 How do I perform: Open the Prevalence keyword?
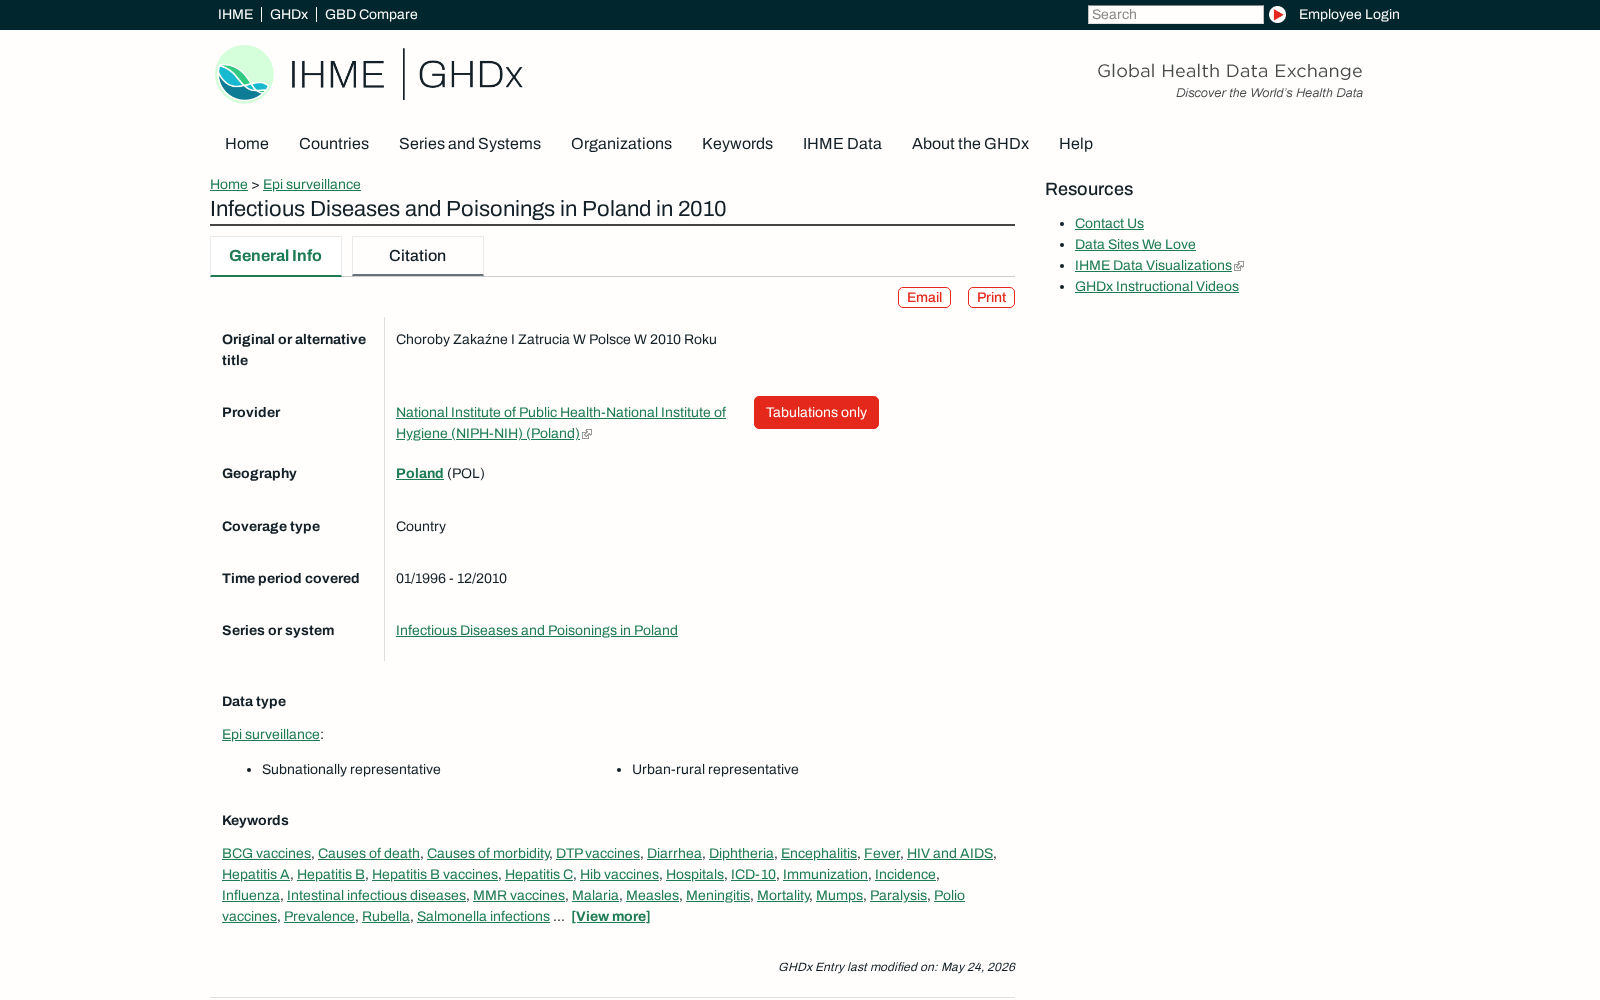point(319,916)
